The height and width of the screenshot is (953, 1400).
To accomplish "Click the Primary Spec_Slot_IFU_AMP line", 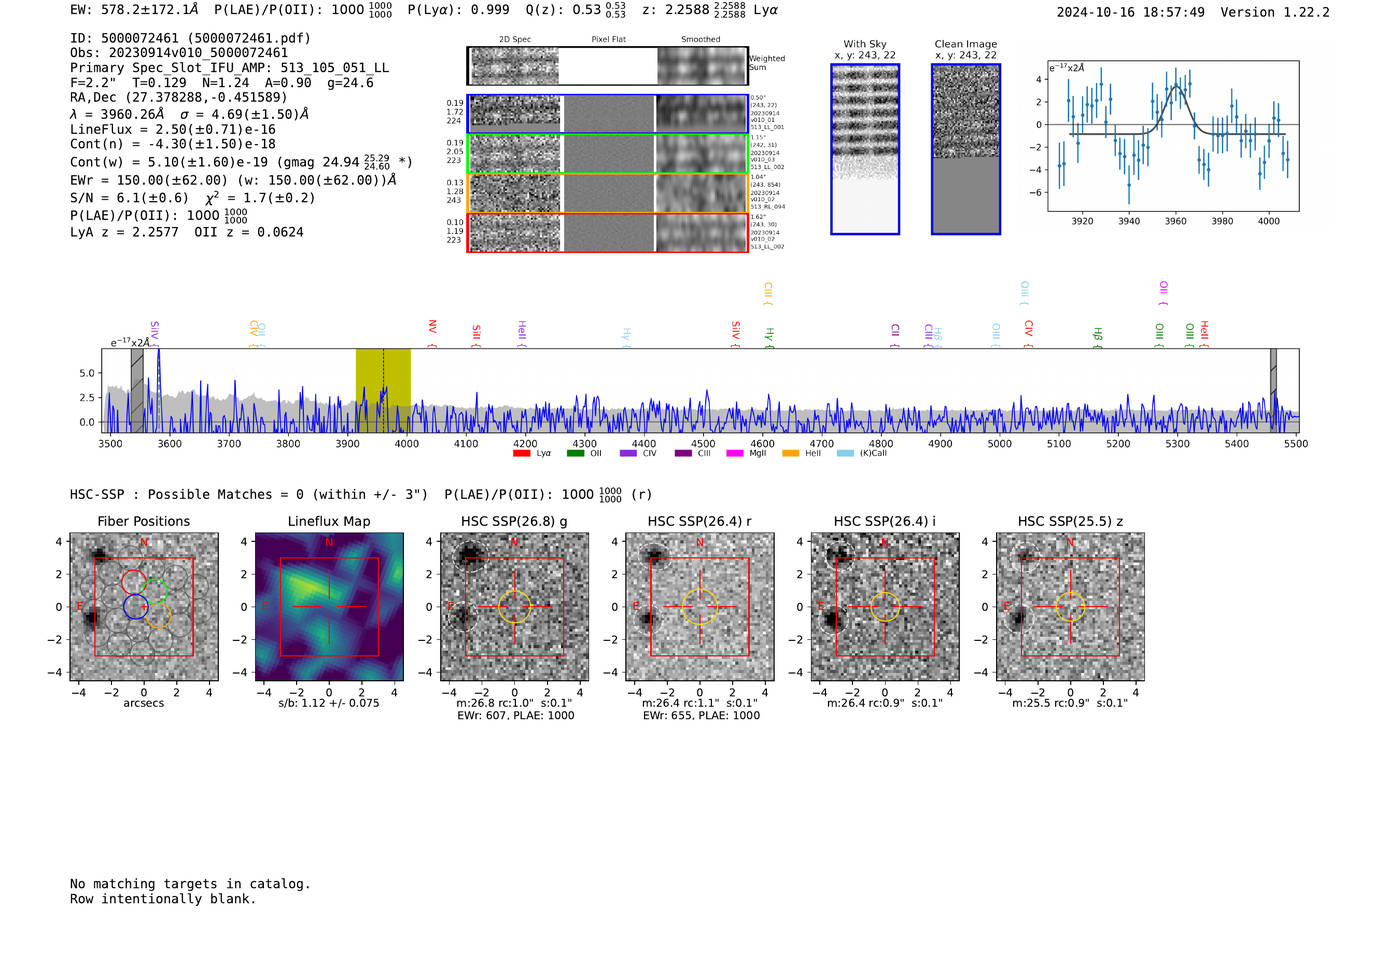I will pyautogui.click(x=229, y=68).
